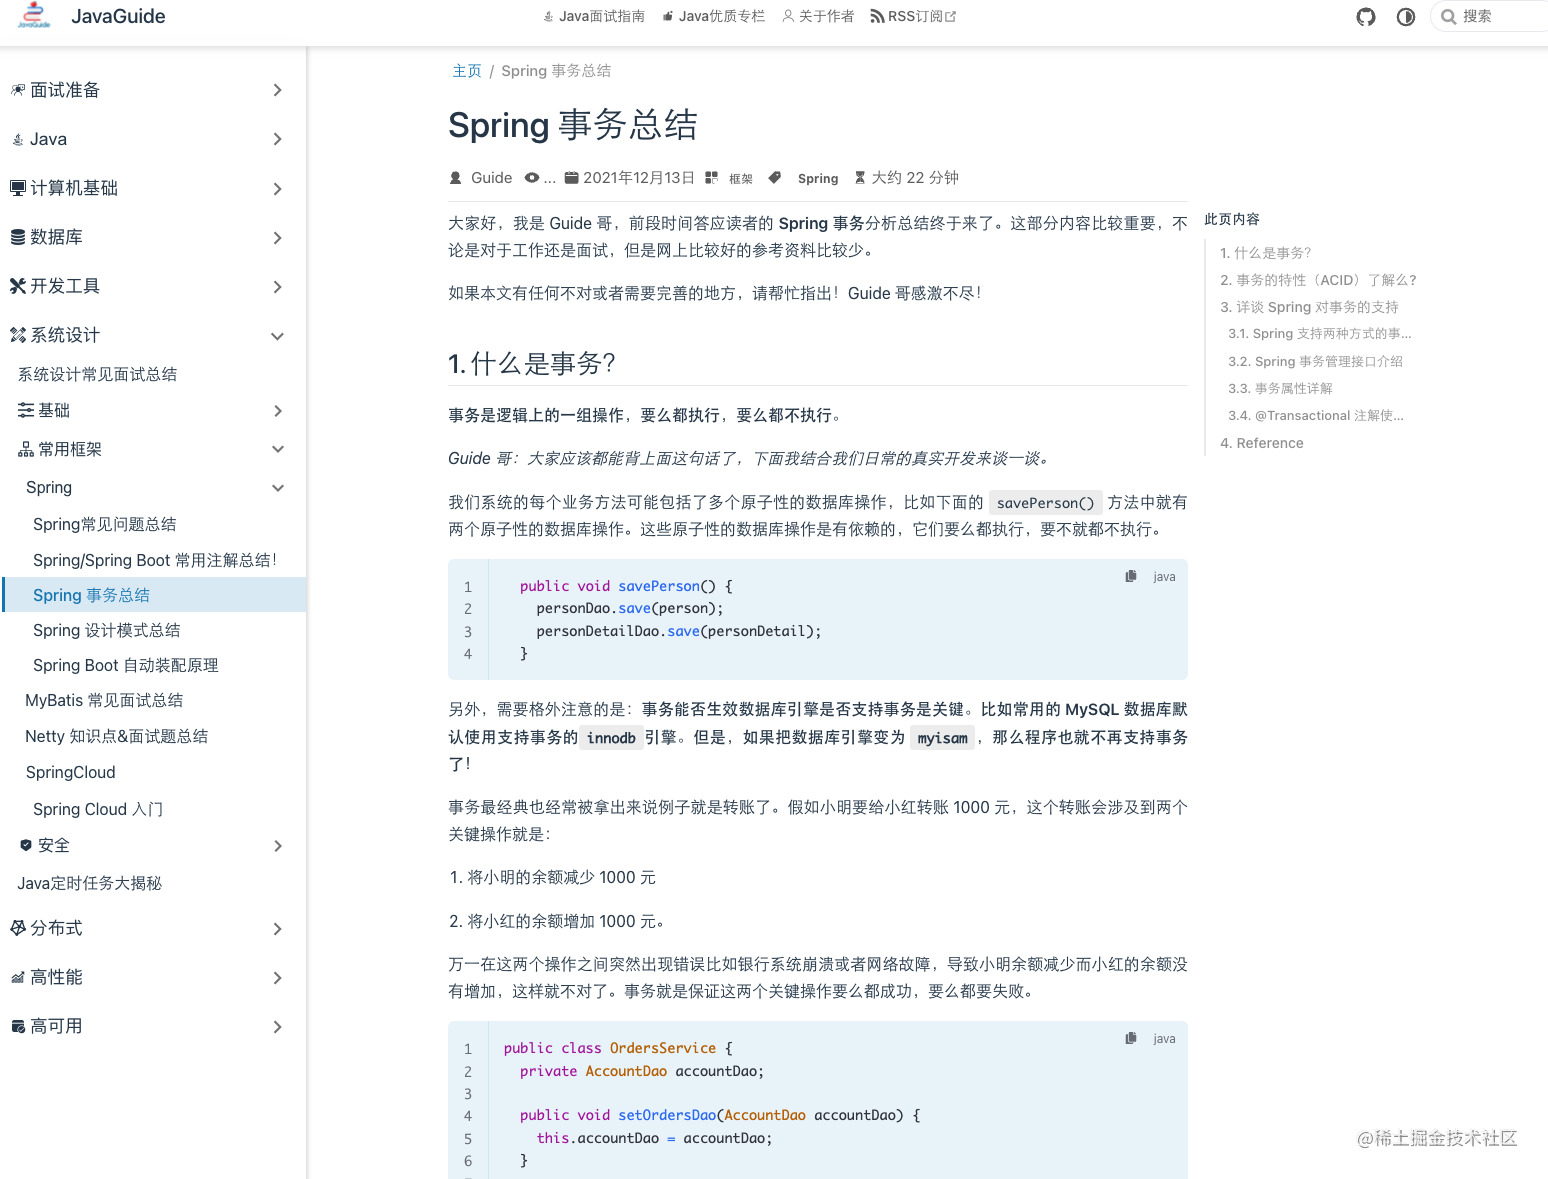This screenshot has height=1179, width=1548.
Task: Expand the 基础 subsection chevron
Action: click(x=278, y=411)
